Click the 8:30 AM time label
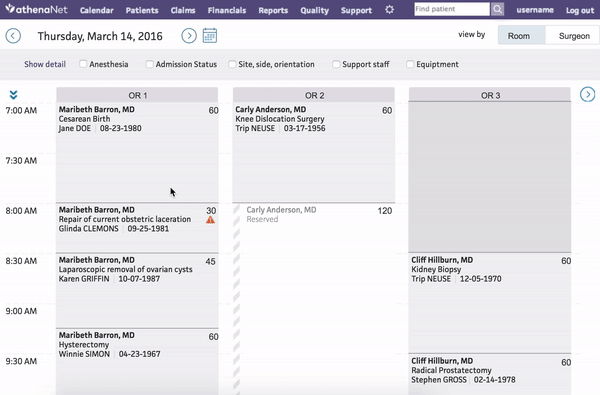 point(21,261)
